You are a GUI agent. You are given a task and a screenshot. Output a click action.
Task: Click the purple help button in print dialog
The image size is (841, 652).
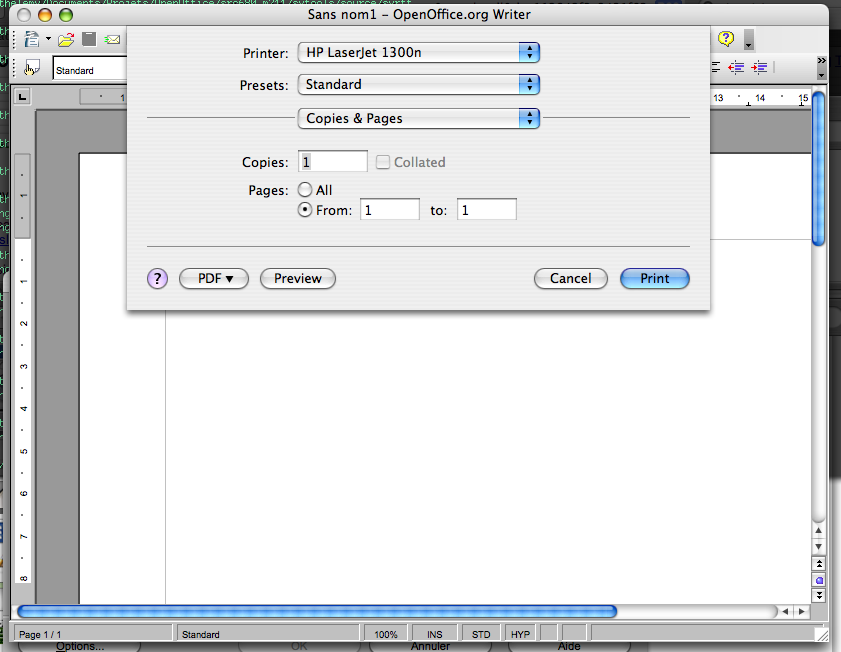click(157, 278)
